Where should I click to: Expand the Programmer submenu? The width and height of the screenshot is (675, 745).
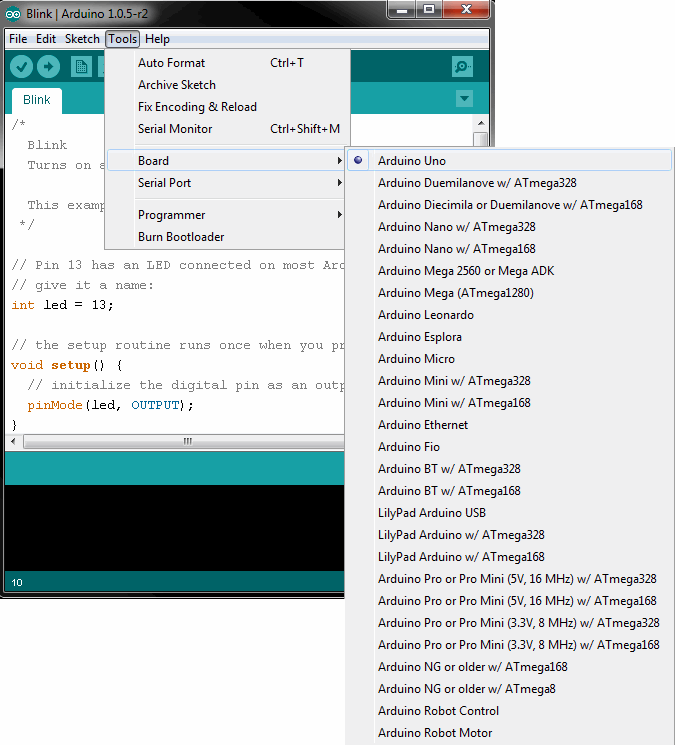pos(226,215)
